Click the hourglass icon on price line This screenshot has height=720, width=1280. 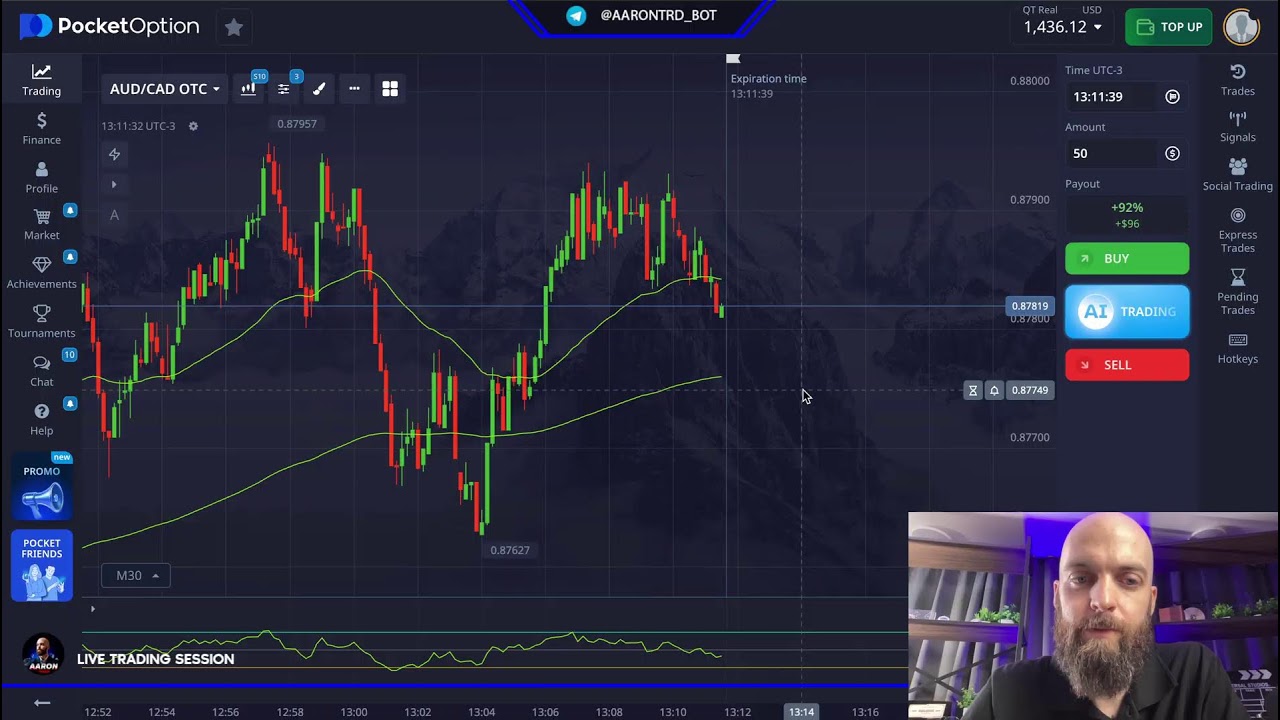pos(973,390)
